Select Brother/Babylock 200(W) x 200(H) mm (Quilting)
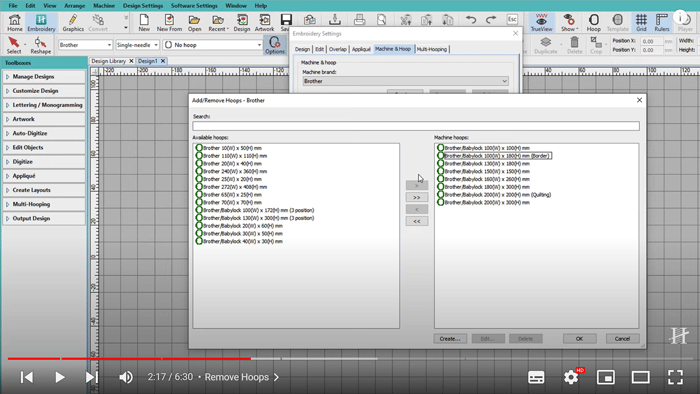700x394 pixels. (497, 195)
